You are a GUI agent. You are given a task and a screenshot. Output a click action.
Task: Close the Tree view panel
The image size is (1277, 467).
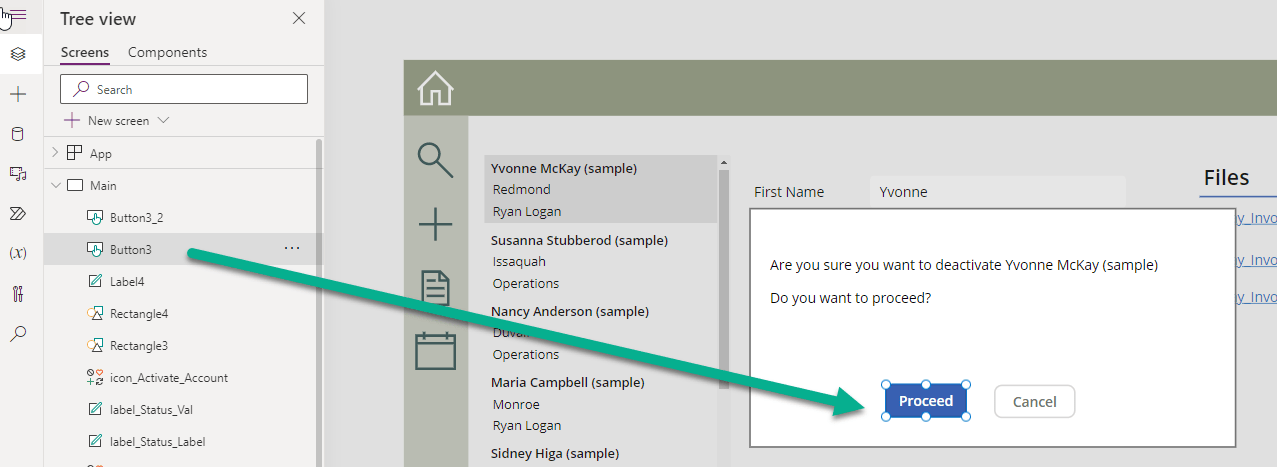click(298, 18)
